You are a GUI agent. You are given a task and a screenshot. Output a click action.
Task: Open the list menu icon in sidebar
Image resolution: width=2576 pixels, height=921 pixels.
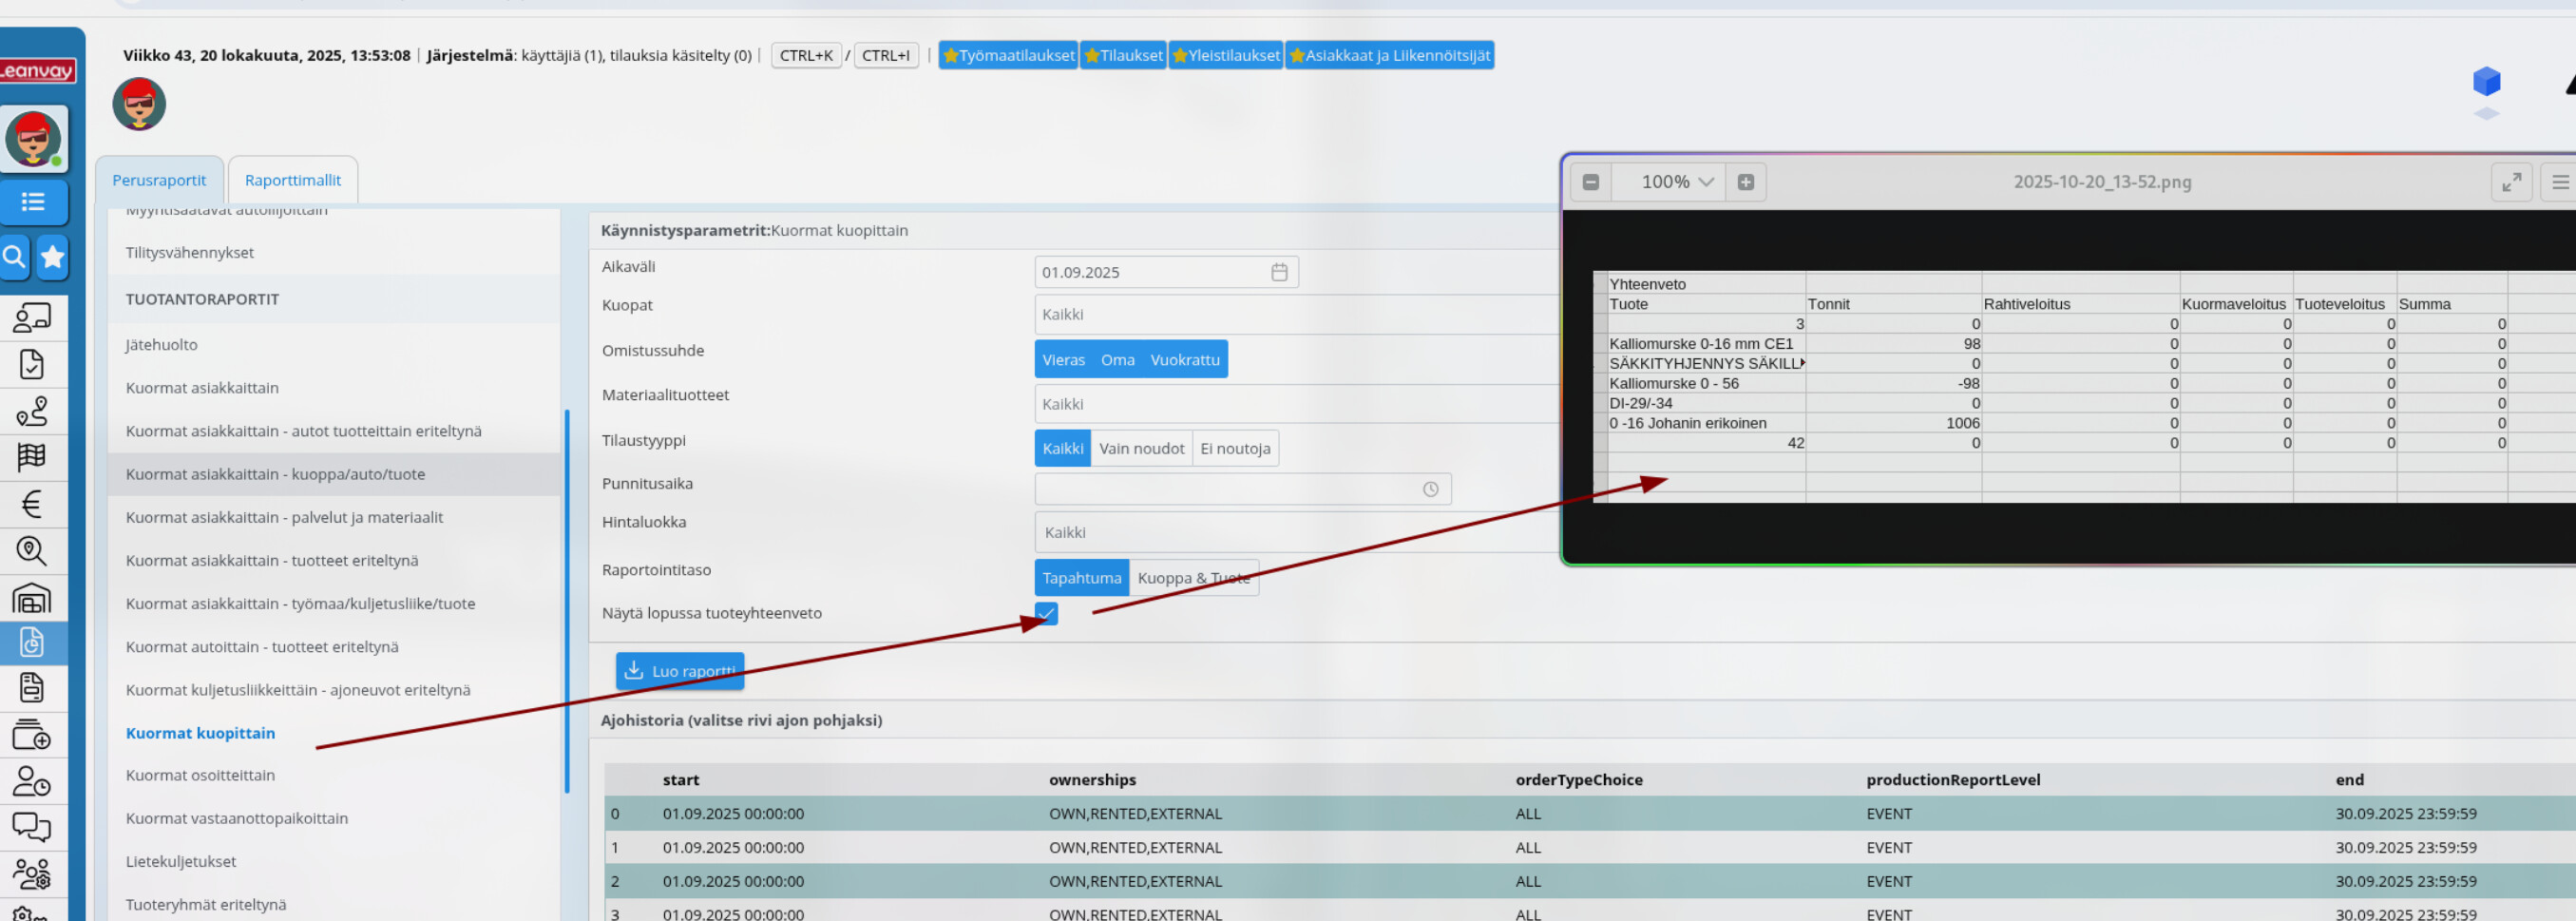pos(33,202)
